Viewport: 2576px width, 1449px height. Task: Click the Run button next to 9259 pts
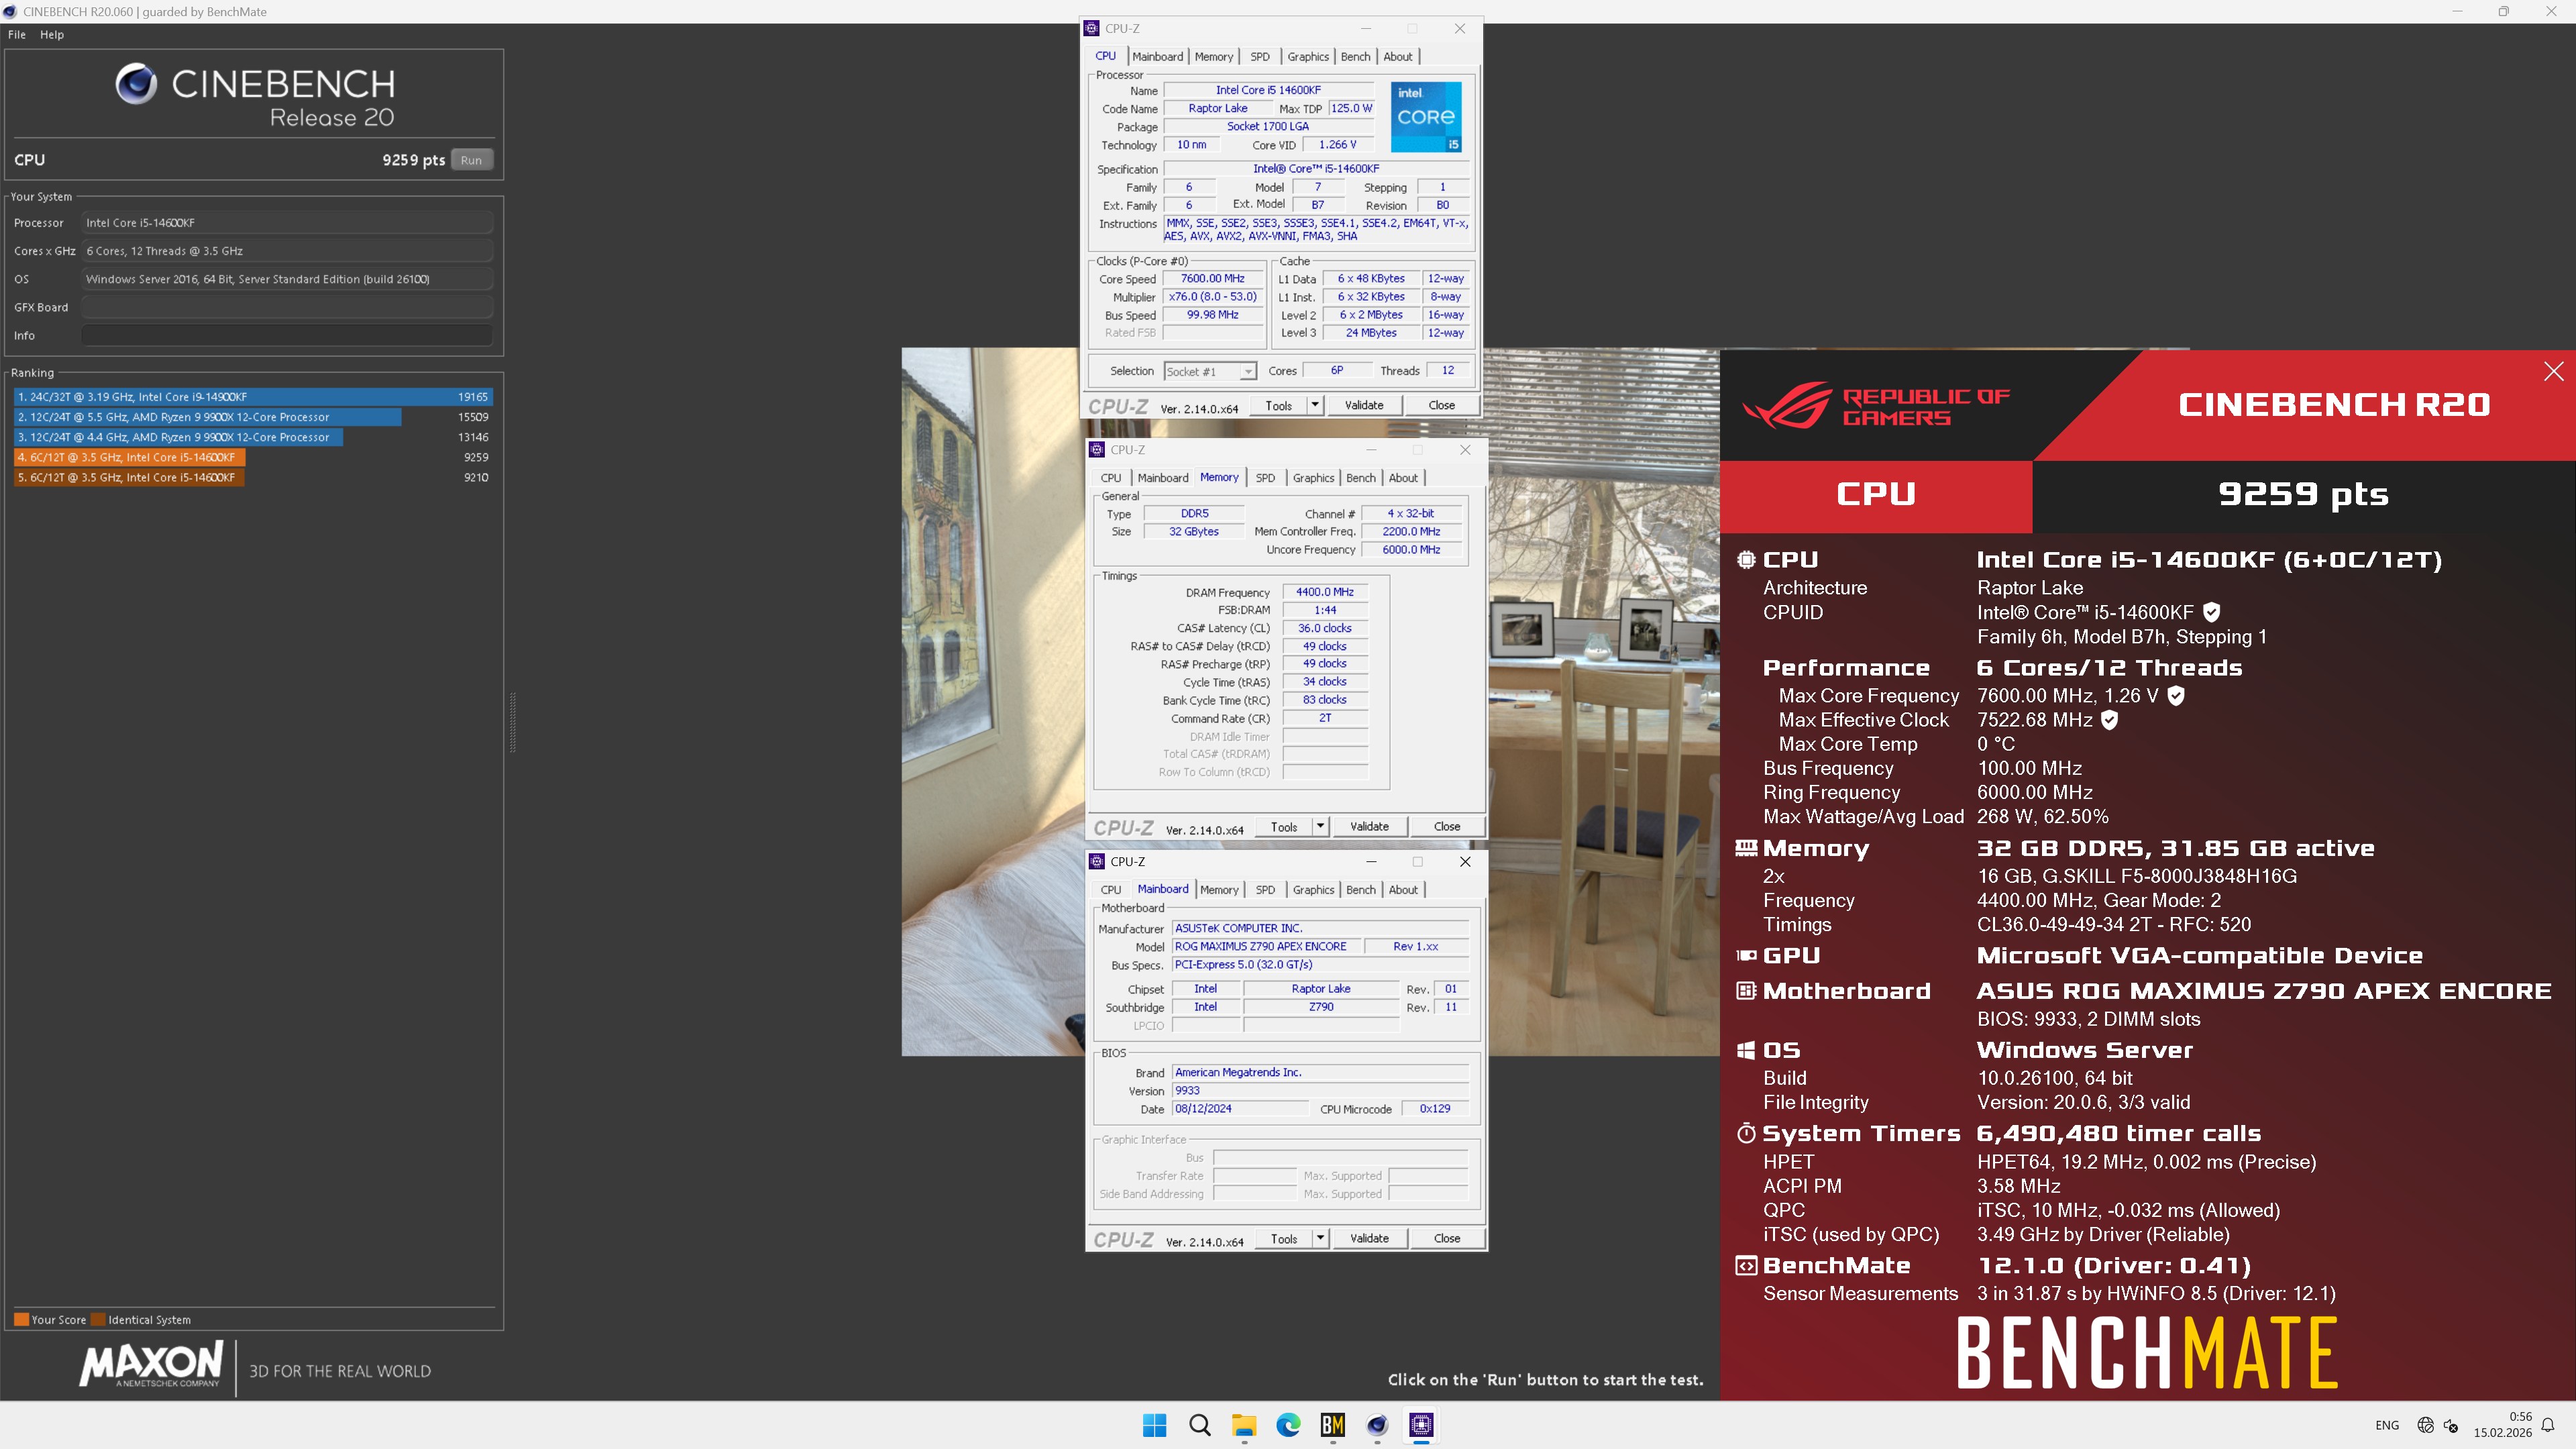pyautogui.click(x=471, y=160)
